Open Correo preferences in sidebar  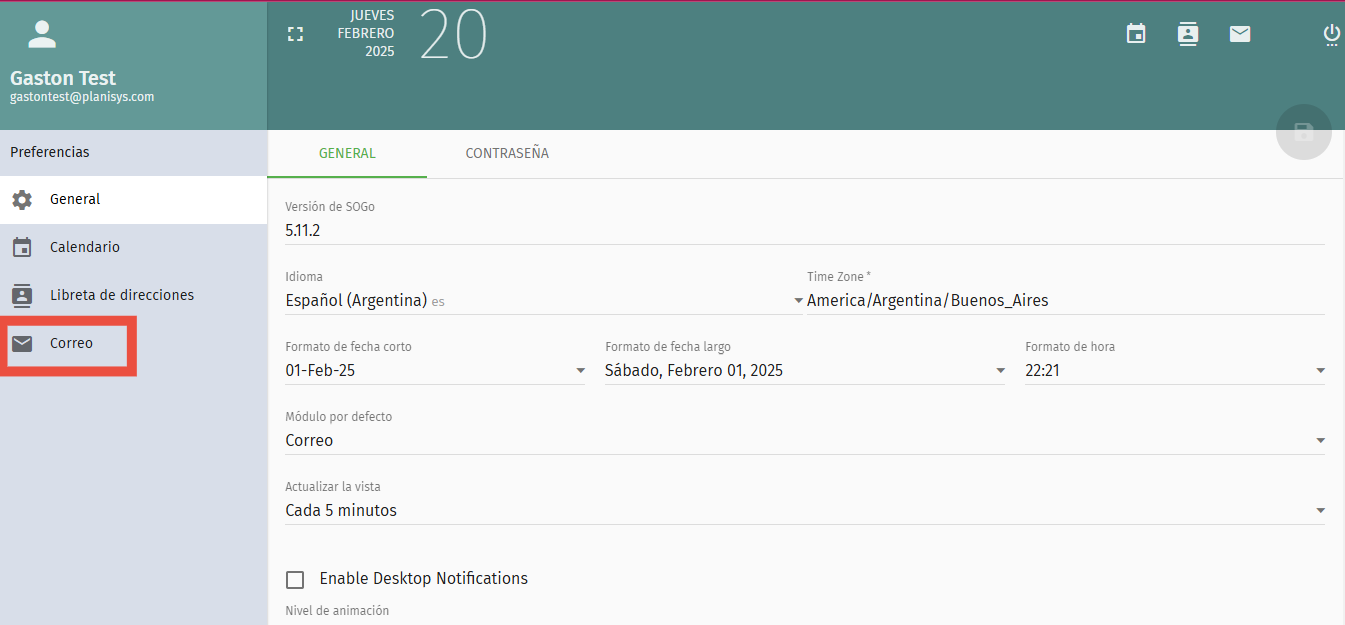[71, 344]
